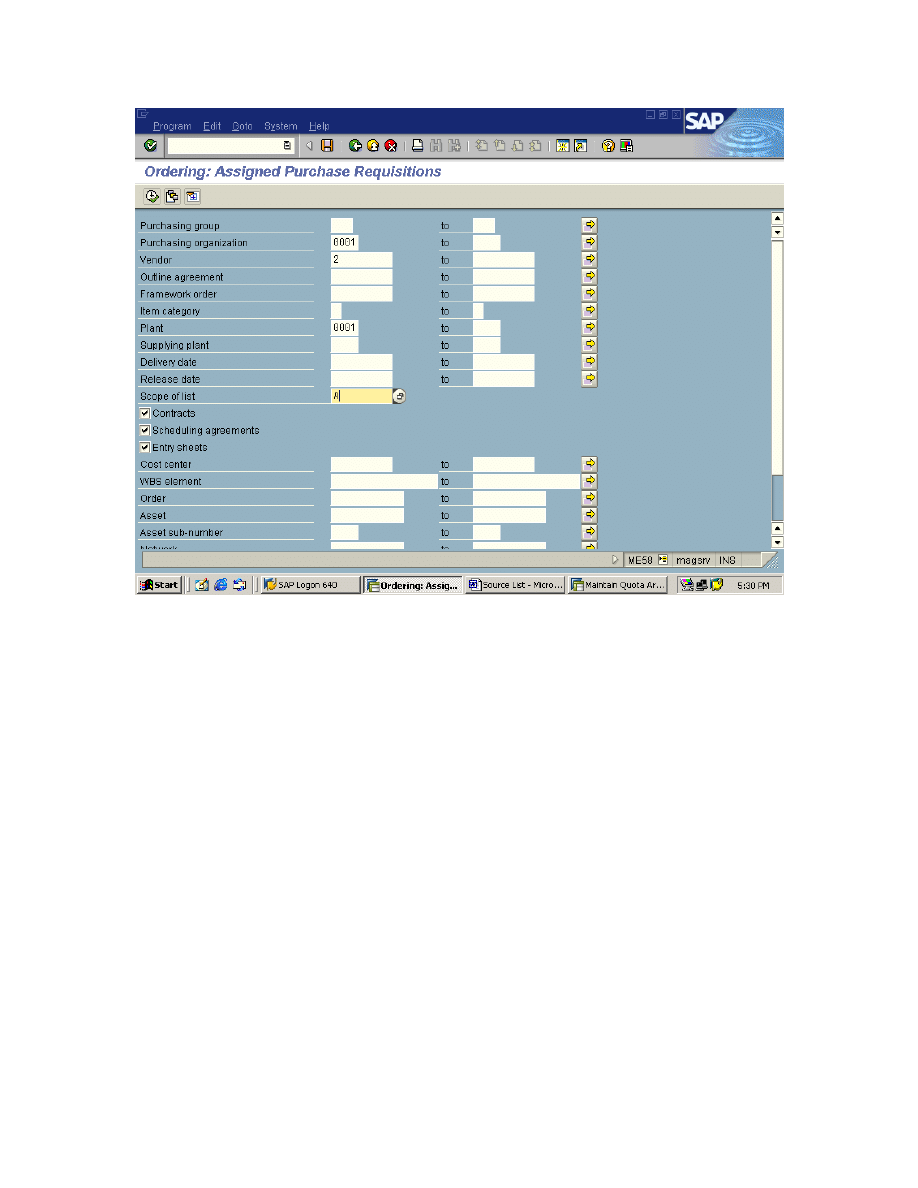This screenshot has width=918, height=1188.
Task: Uncheck the Contracts checkbox
Action: (x=145, y=413)
